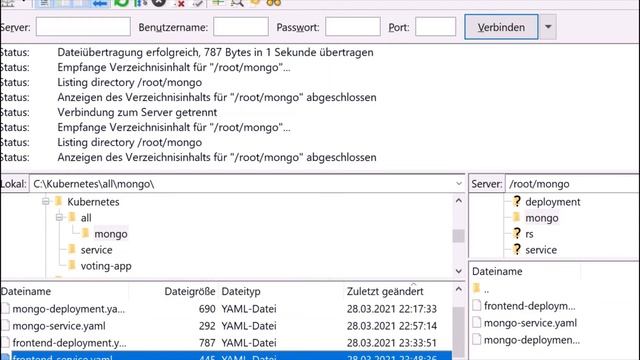Select the 'all' folder in local tree

pos(86,218)
